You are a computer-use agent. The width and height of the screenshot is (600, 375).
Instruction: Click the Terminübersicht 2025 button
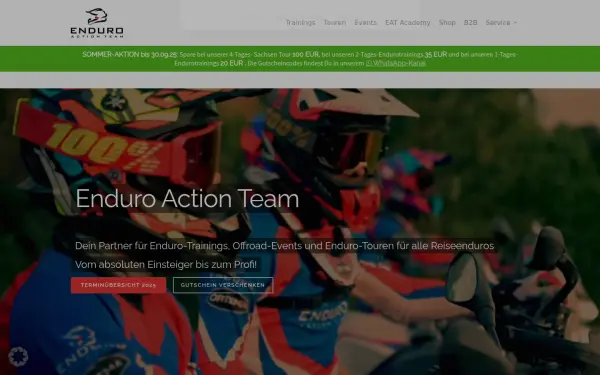coord(118,285)
